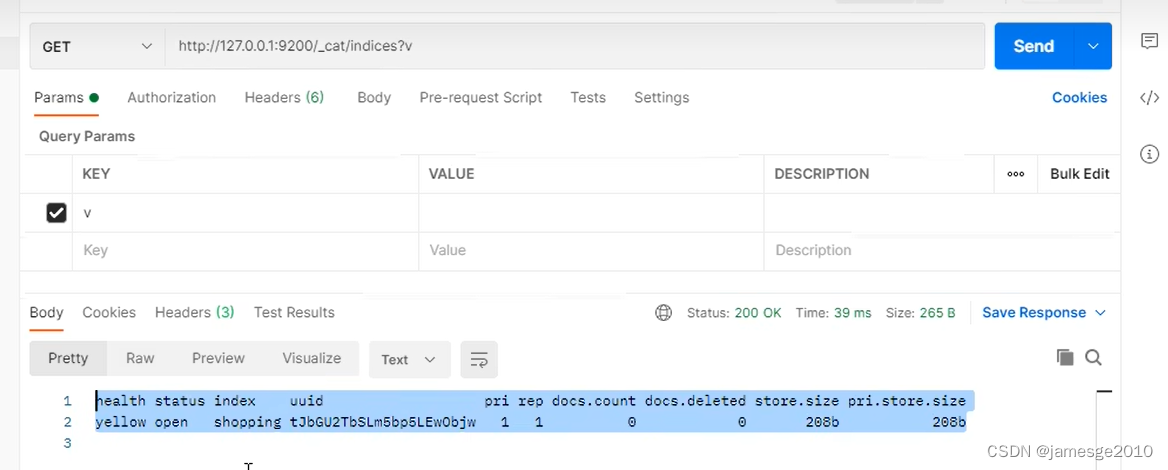Image resolution: width=1168 pixels, height=470 pixels.
Task: Open the Cookies link
Action: (x=1079, y=98)
